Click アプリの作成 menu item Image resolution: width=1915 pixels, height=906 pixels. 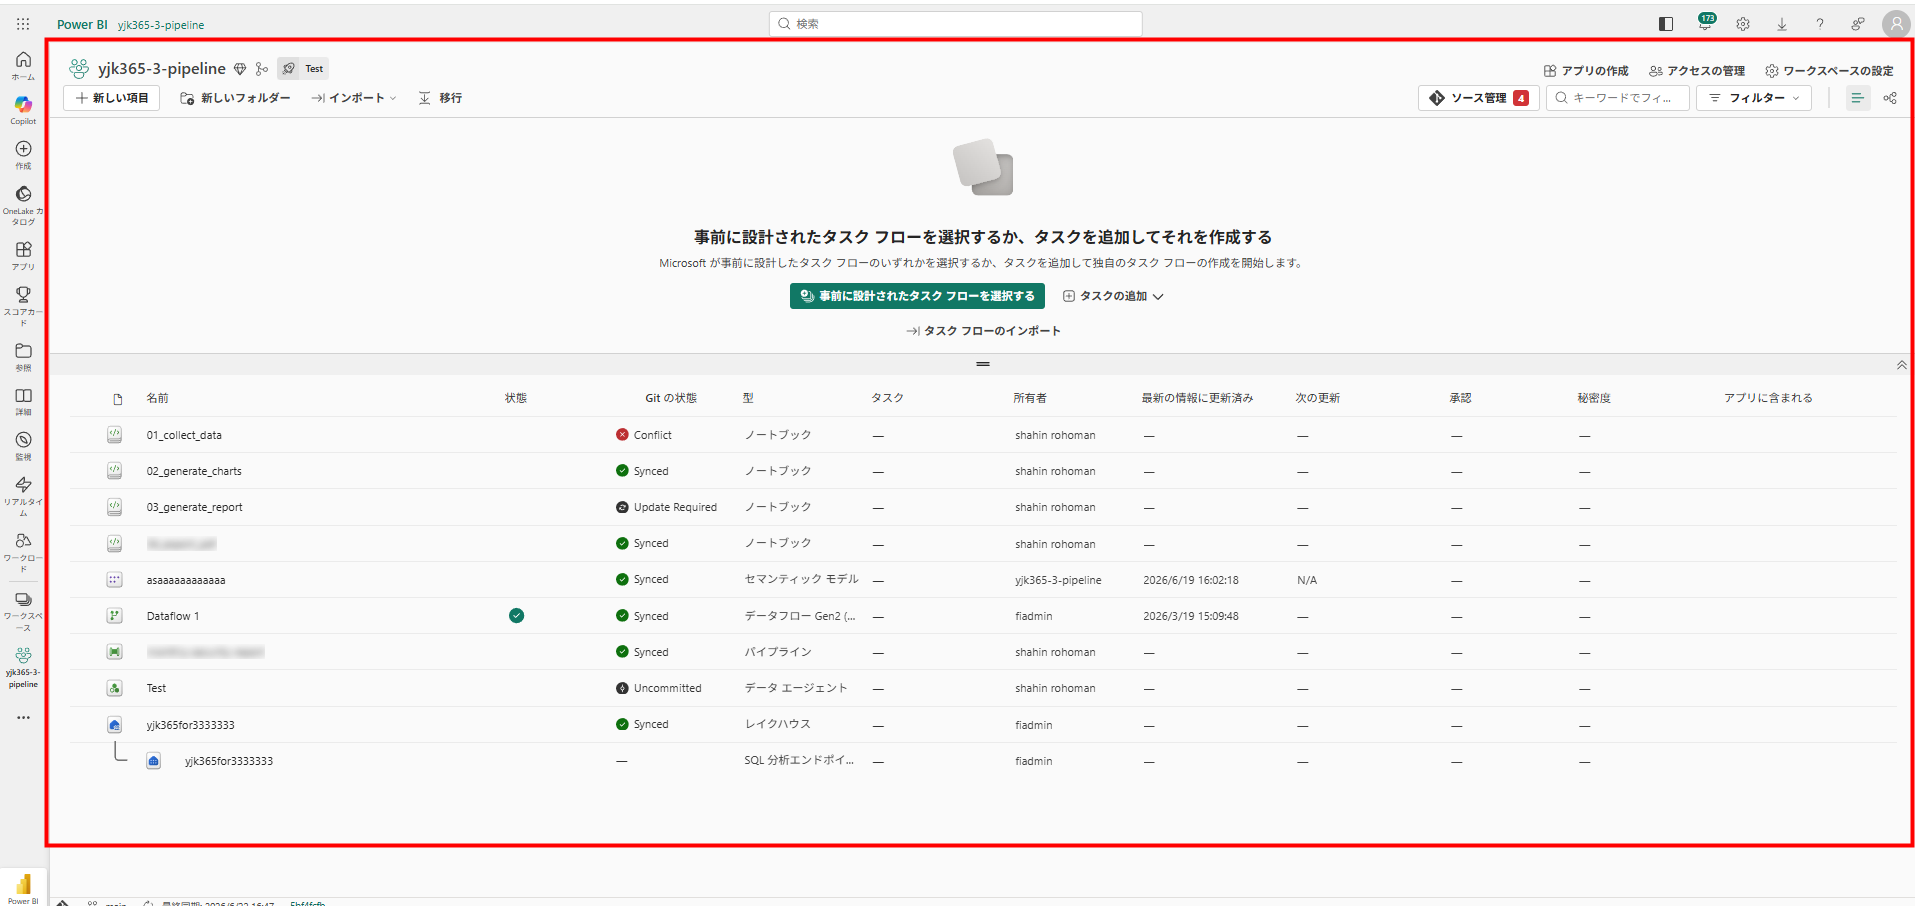click(1586, 71)
